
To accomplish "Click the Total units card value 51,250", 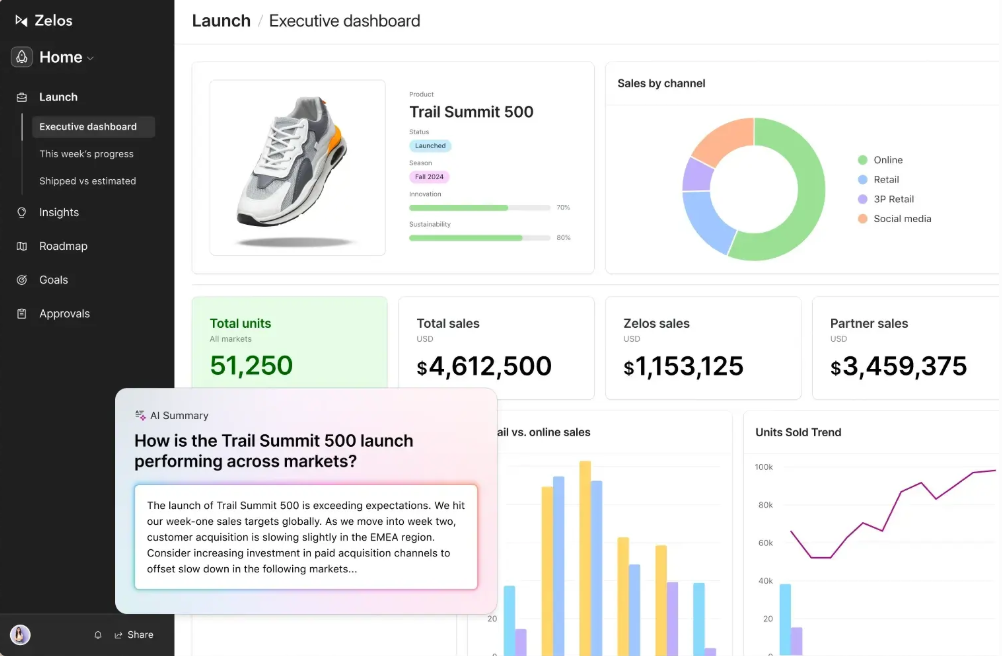I will [251, 365].
